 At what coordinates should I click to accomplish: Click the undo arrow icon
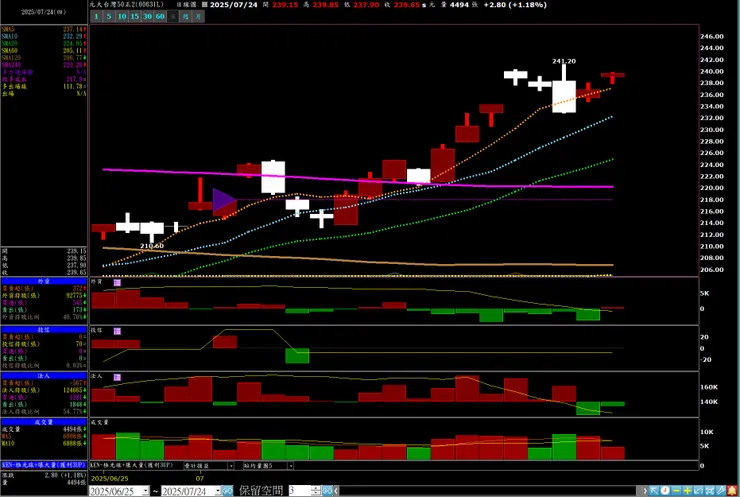pos(698,491)
